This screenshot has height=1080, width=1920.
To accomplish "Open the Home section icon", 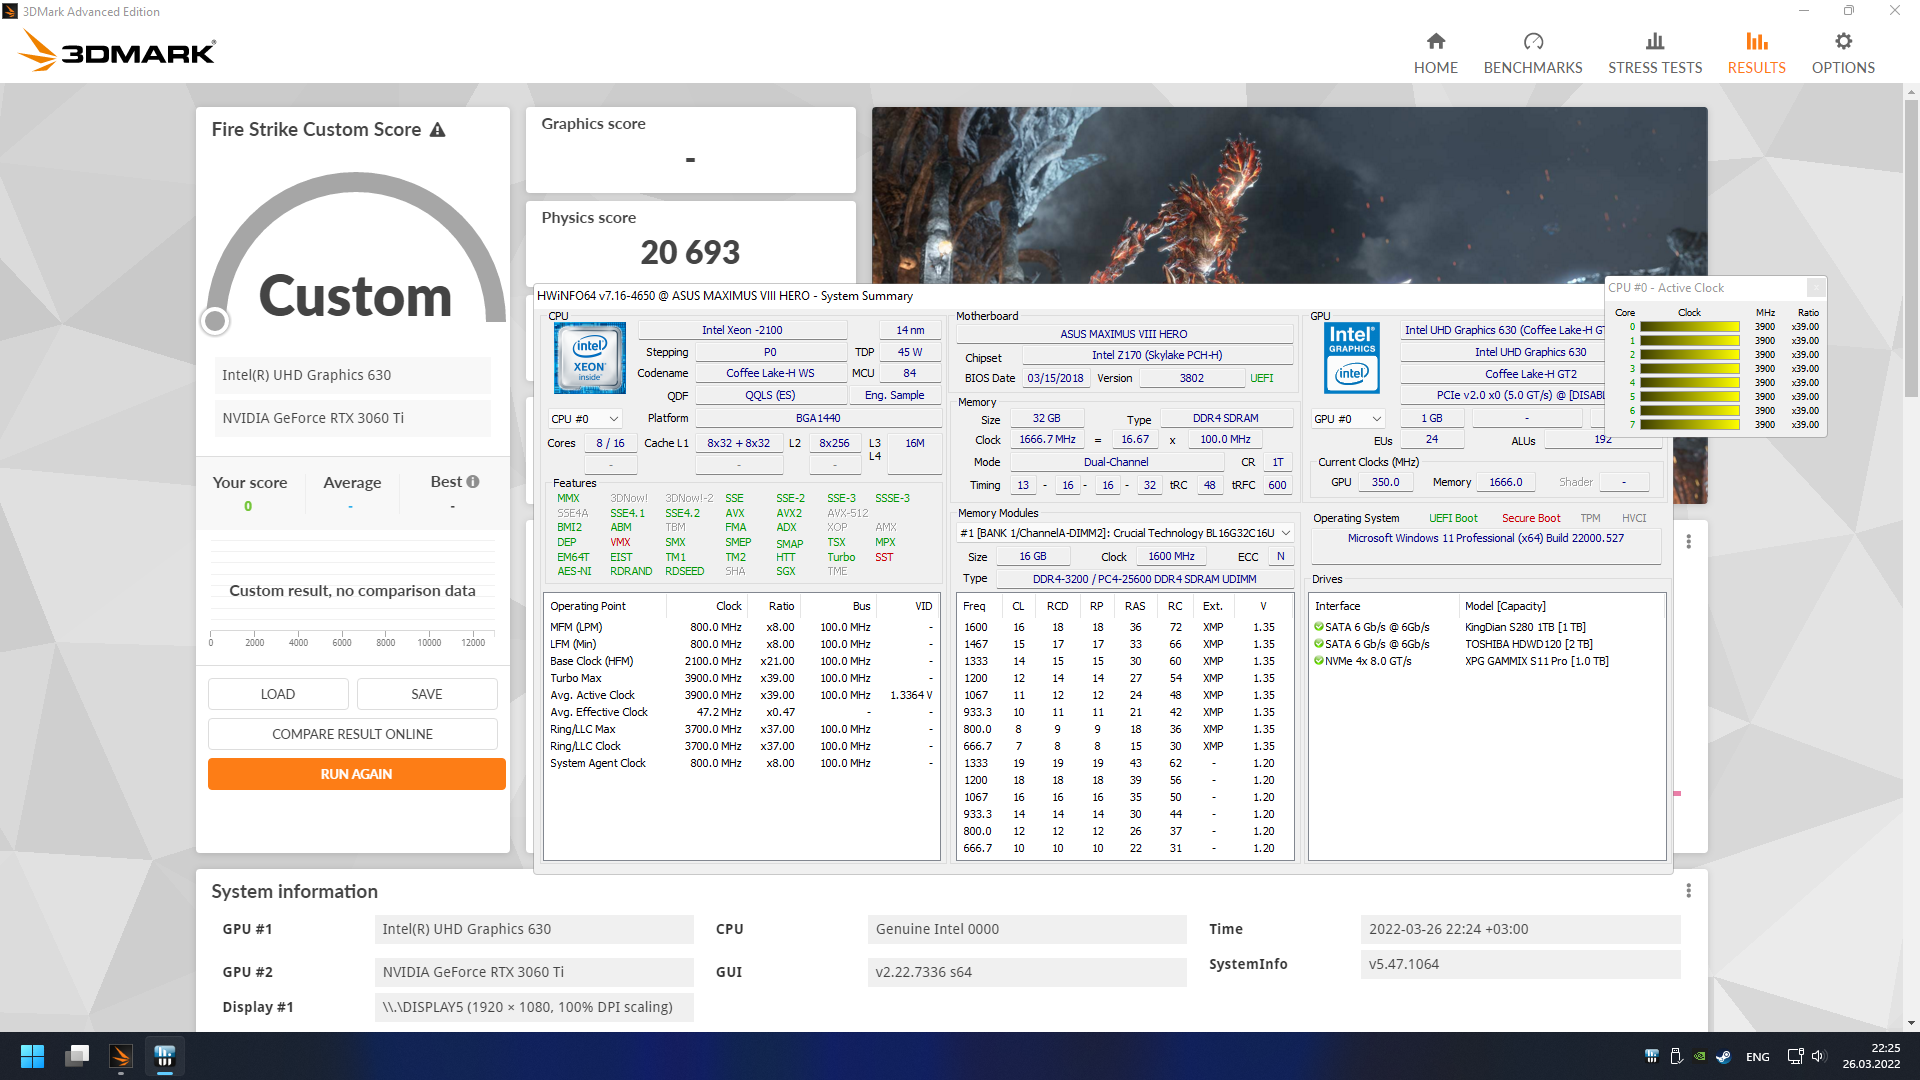I will (x=1435, y=41).
